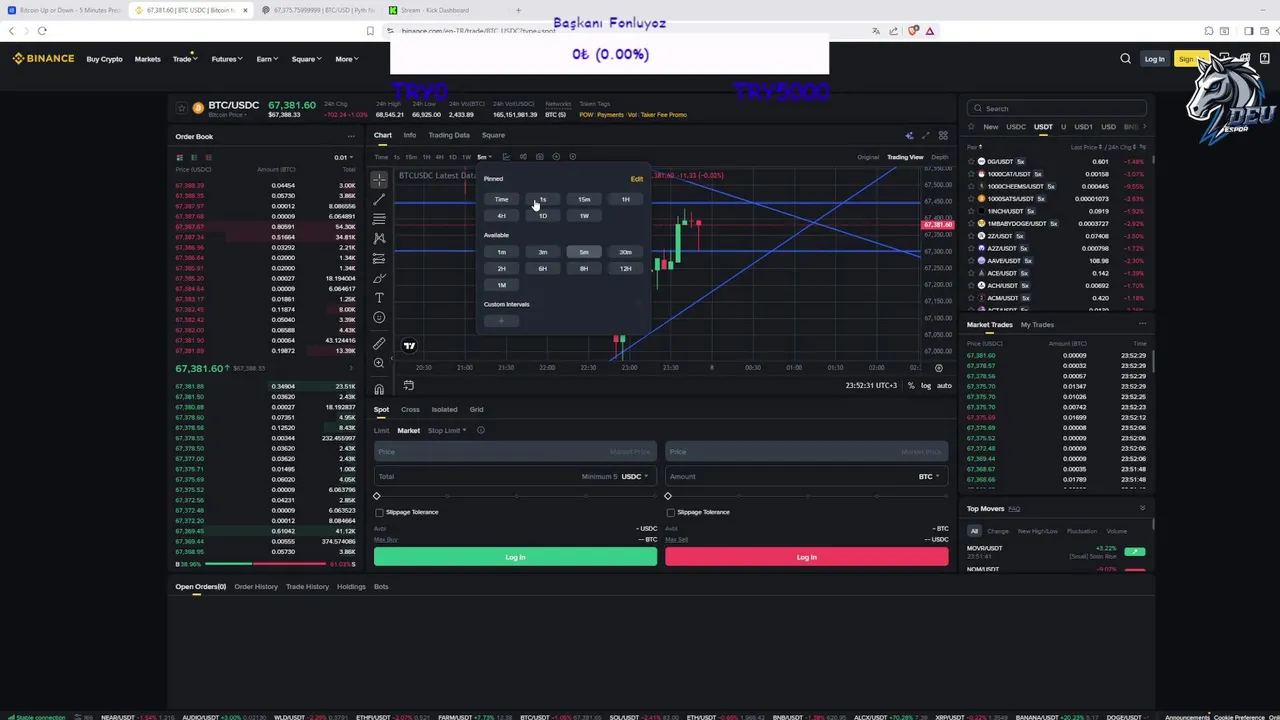Open the USDC total currency dropdown
The width and height of the screenshot is (1280, 720).
(635, 477)
